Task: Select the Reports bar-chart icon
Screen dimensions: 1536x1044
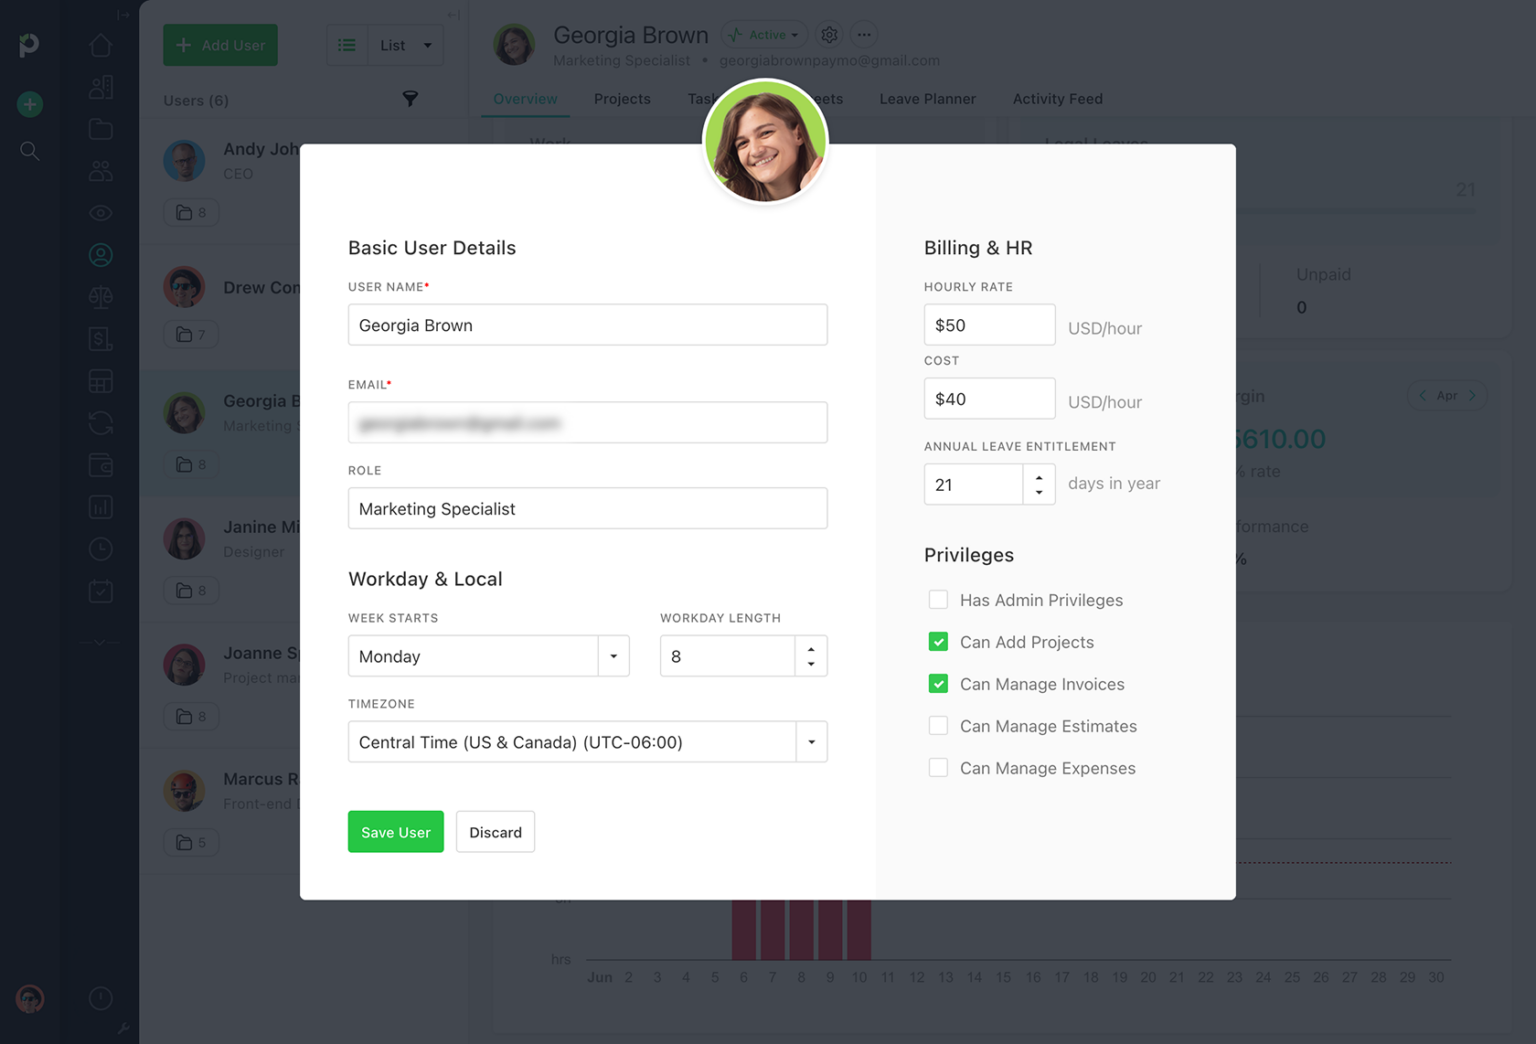Action: [100, 507]
